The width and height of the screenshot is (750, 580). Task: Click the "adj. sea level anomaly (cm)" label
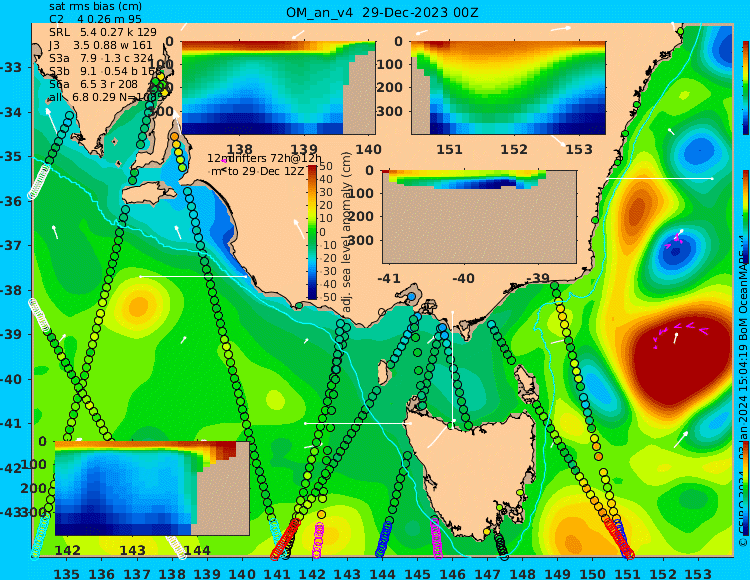pyautogui.click(x=347, y=232)
